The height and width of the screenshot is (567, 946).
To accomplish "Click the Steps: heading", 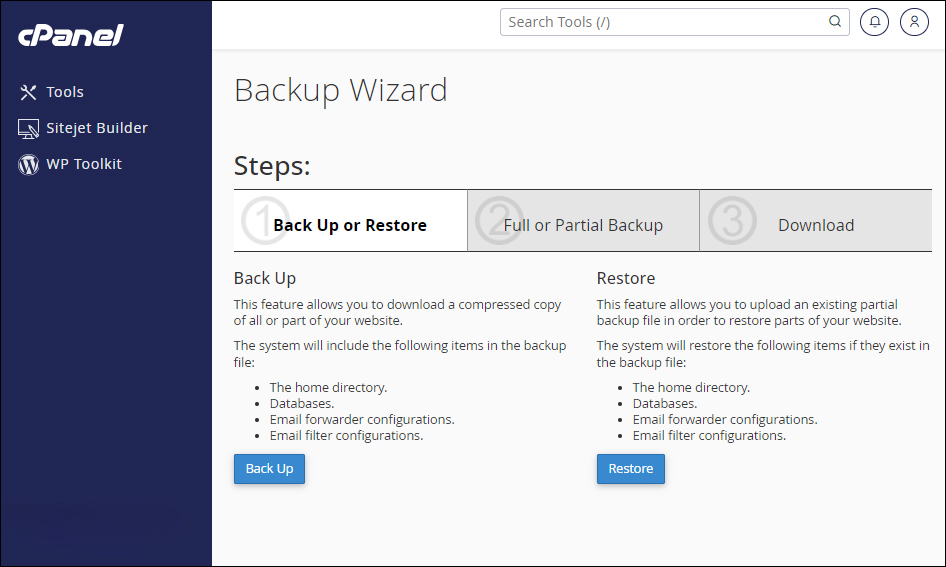I will tap(272, 166).
